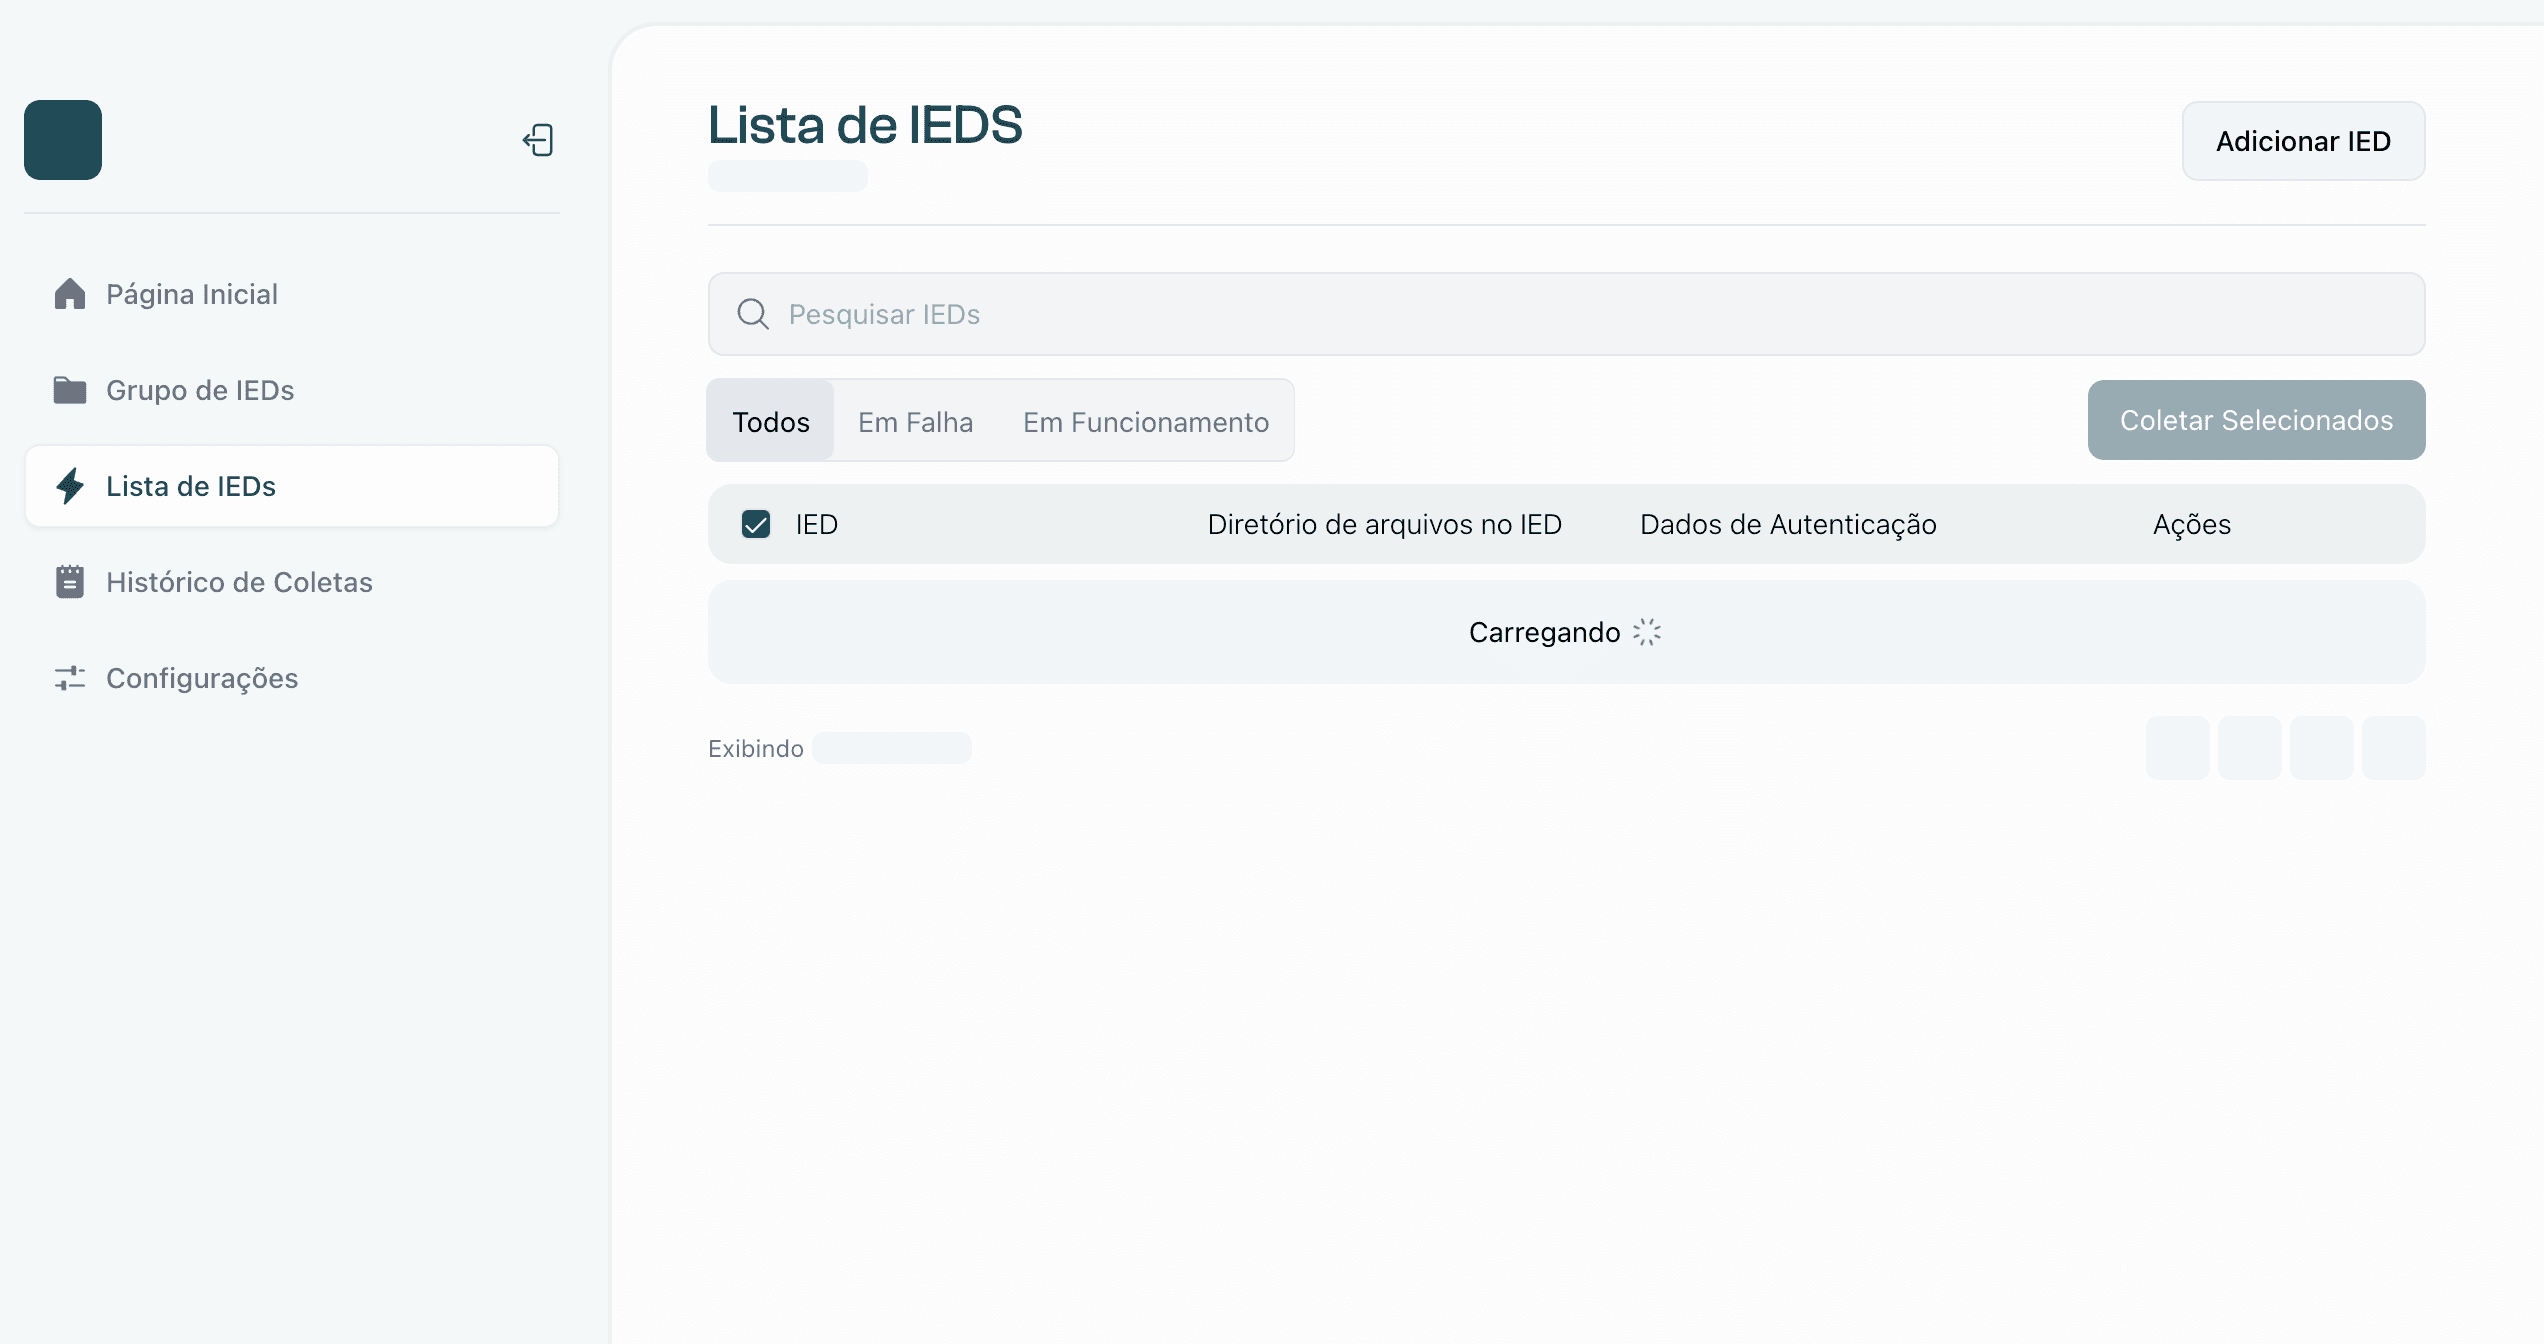Click the magnifier icon in search bar
The width and height of the screenshot is (2544, 1344).
pyautogui.click(x=753, y=314)
